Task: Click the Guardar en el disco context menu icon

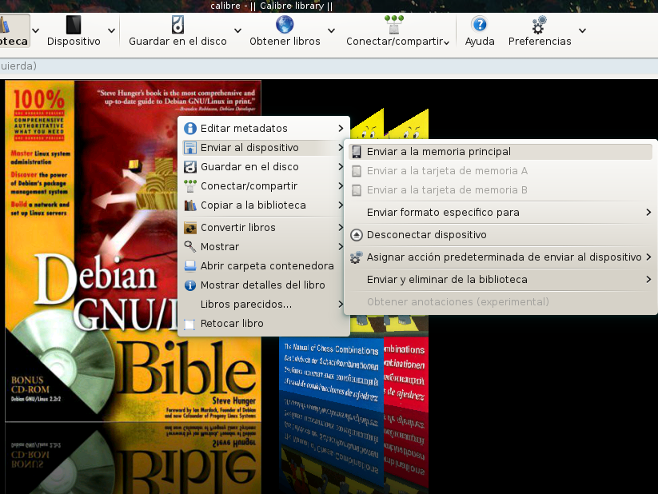Action: (190, 167)
